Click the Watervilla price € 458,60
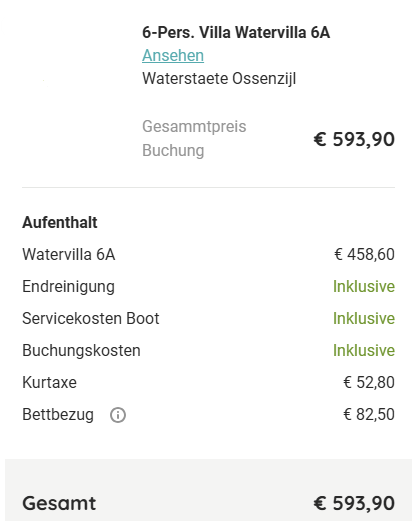Screen dimensions: 412x521 [364, 254]
